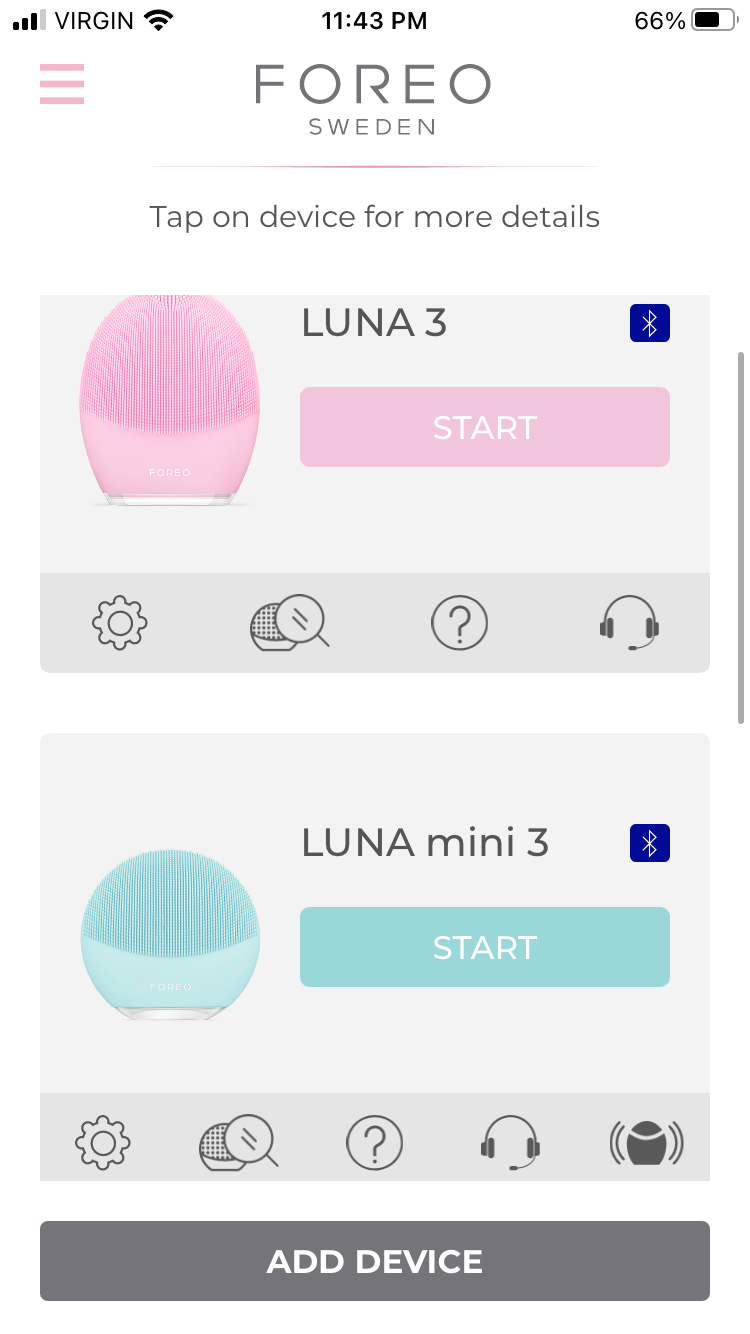Tap the pink LUNA 3 device image
Viewport: 750px width, 1334px height.
(170, 400)
